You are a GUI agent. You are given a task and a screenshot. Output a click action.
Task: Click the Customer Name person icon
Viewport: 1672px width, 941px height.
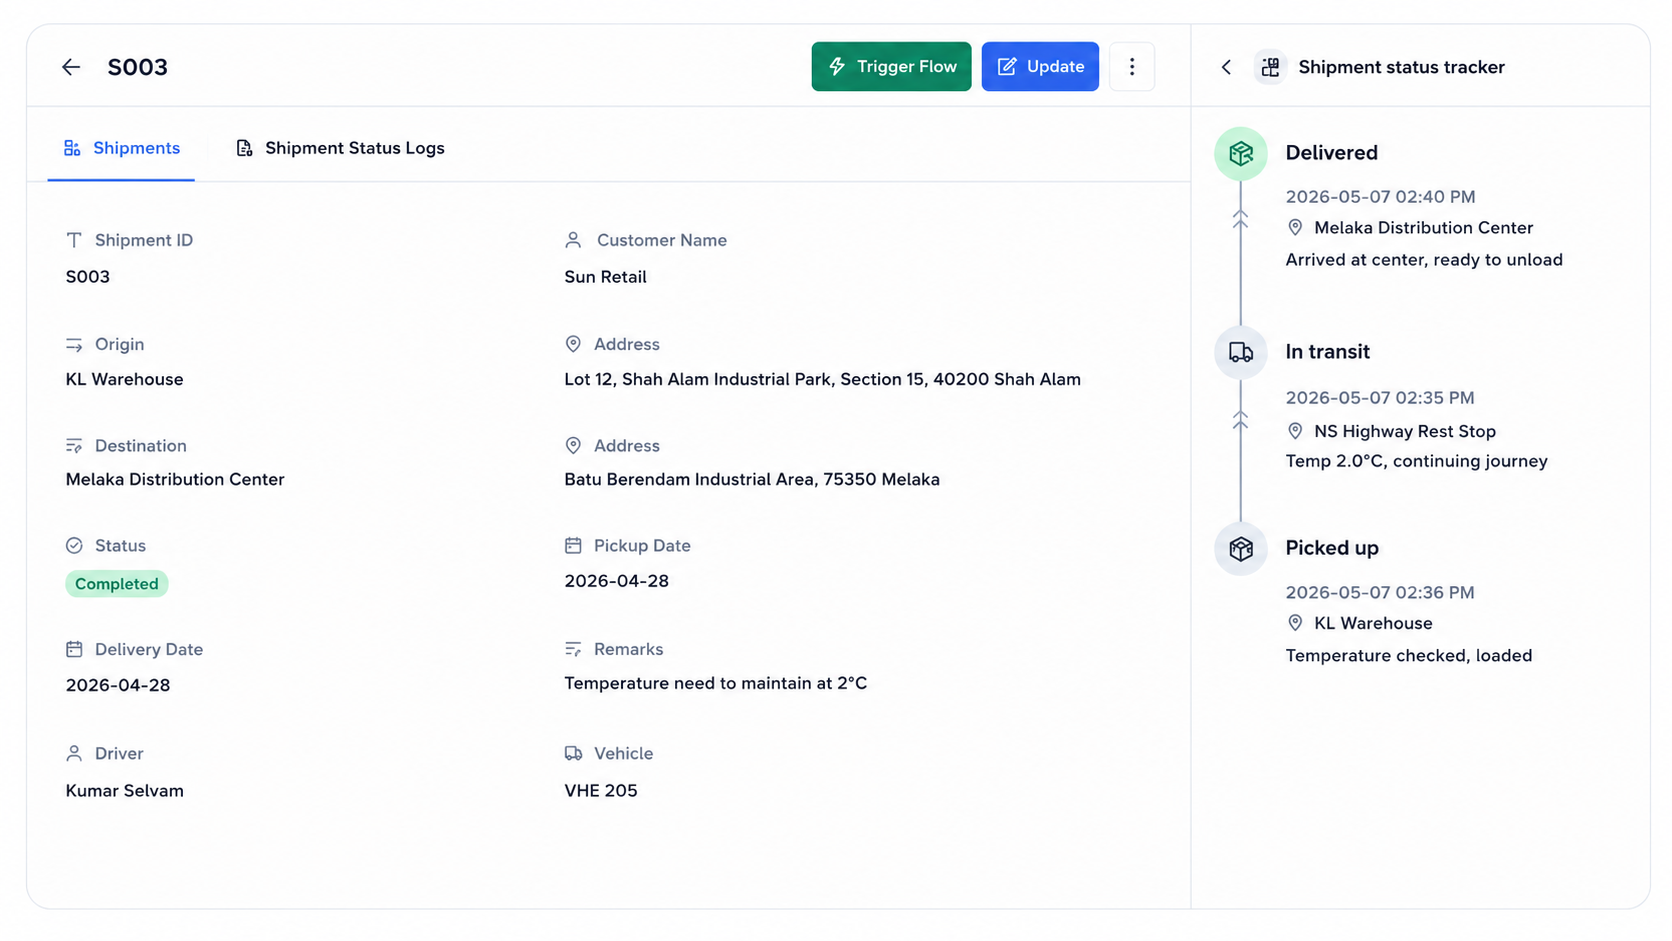573,240
